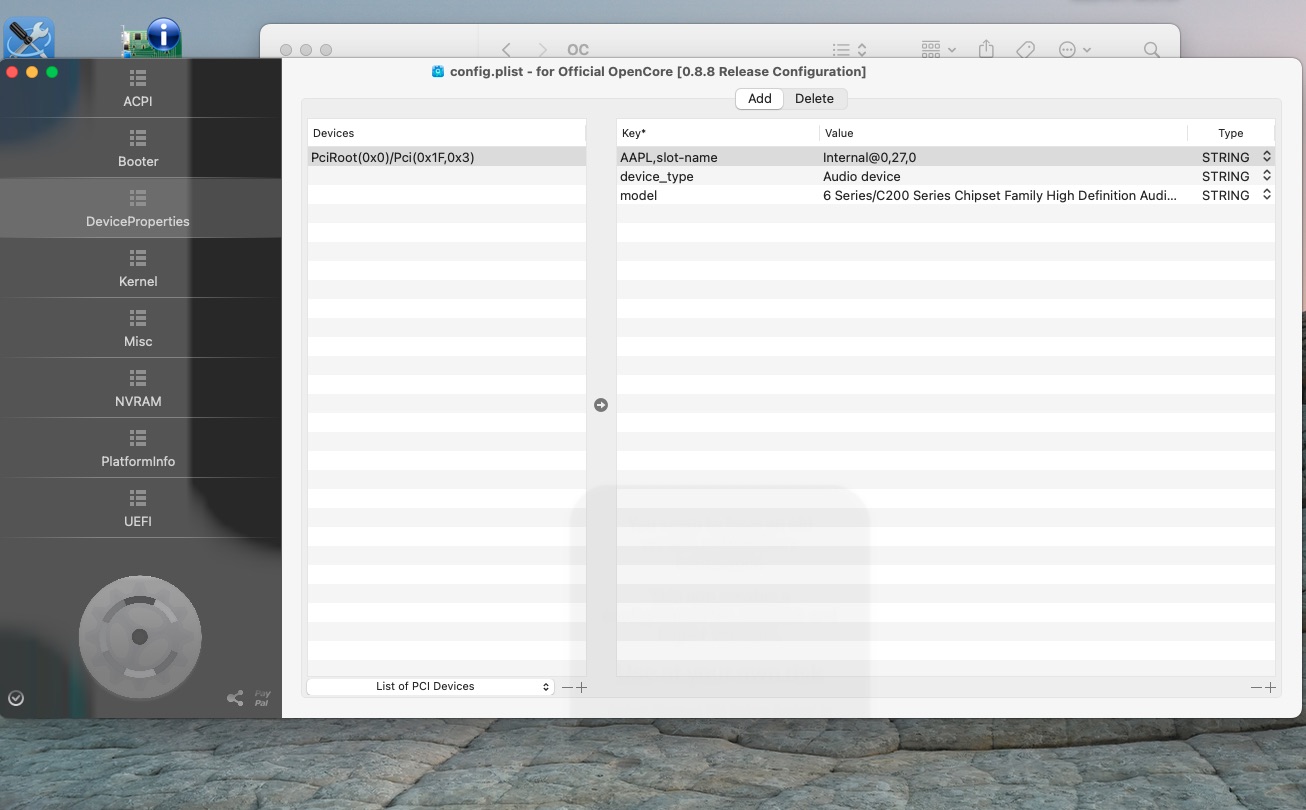Select the PlatformInfo section
Screen dimensions: 1306x810
pos(138,448)
